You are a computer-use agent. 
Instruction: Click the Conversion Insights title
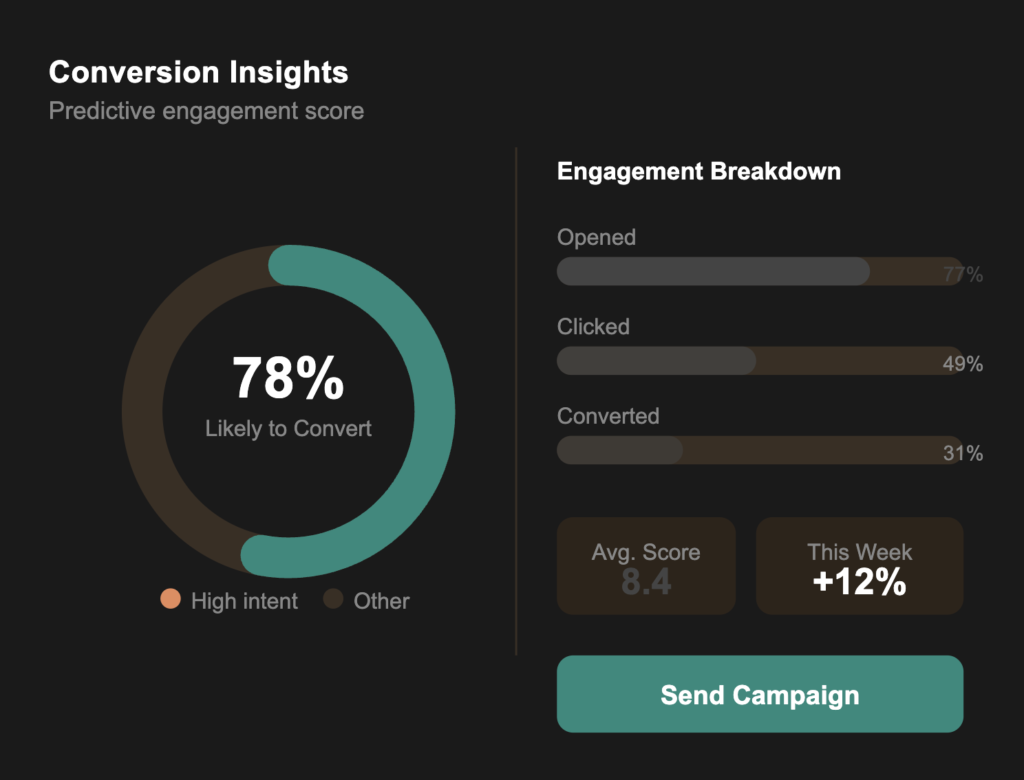click(198, 72)
